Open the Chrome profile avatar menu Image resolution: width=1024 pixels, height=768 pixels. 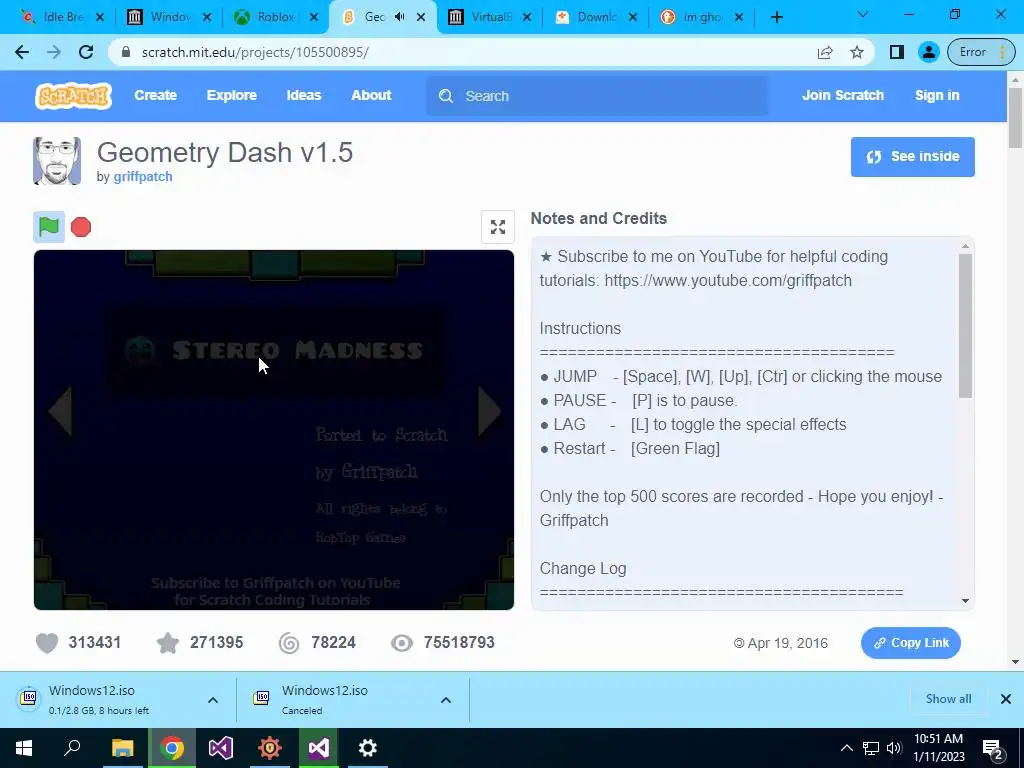928,52
